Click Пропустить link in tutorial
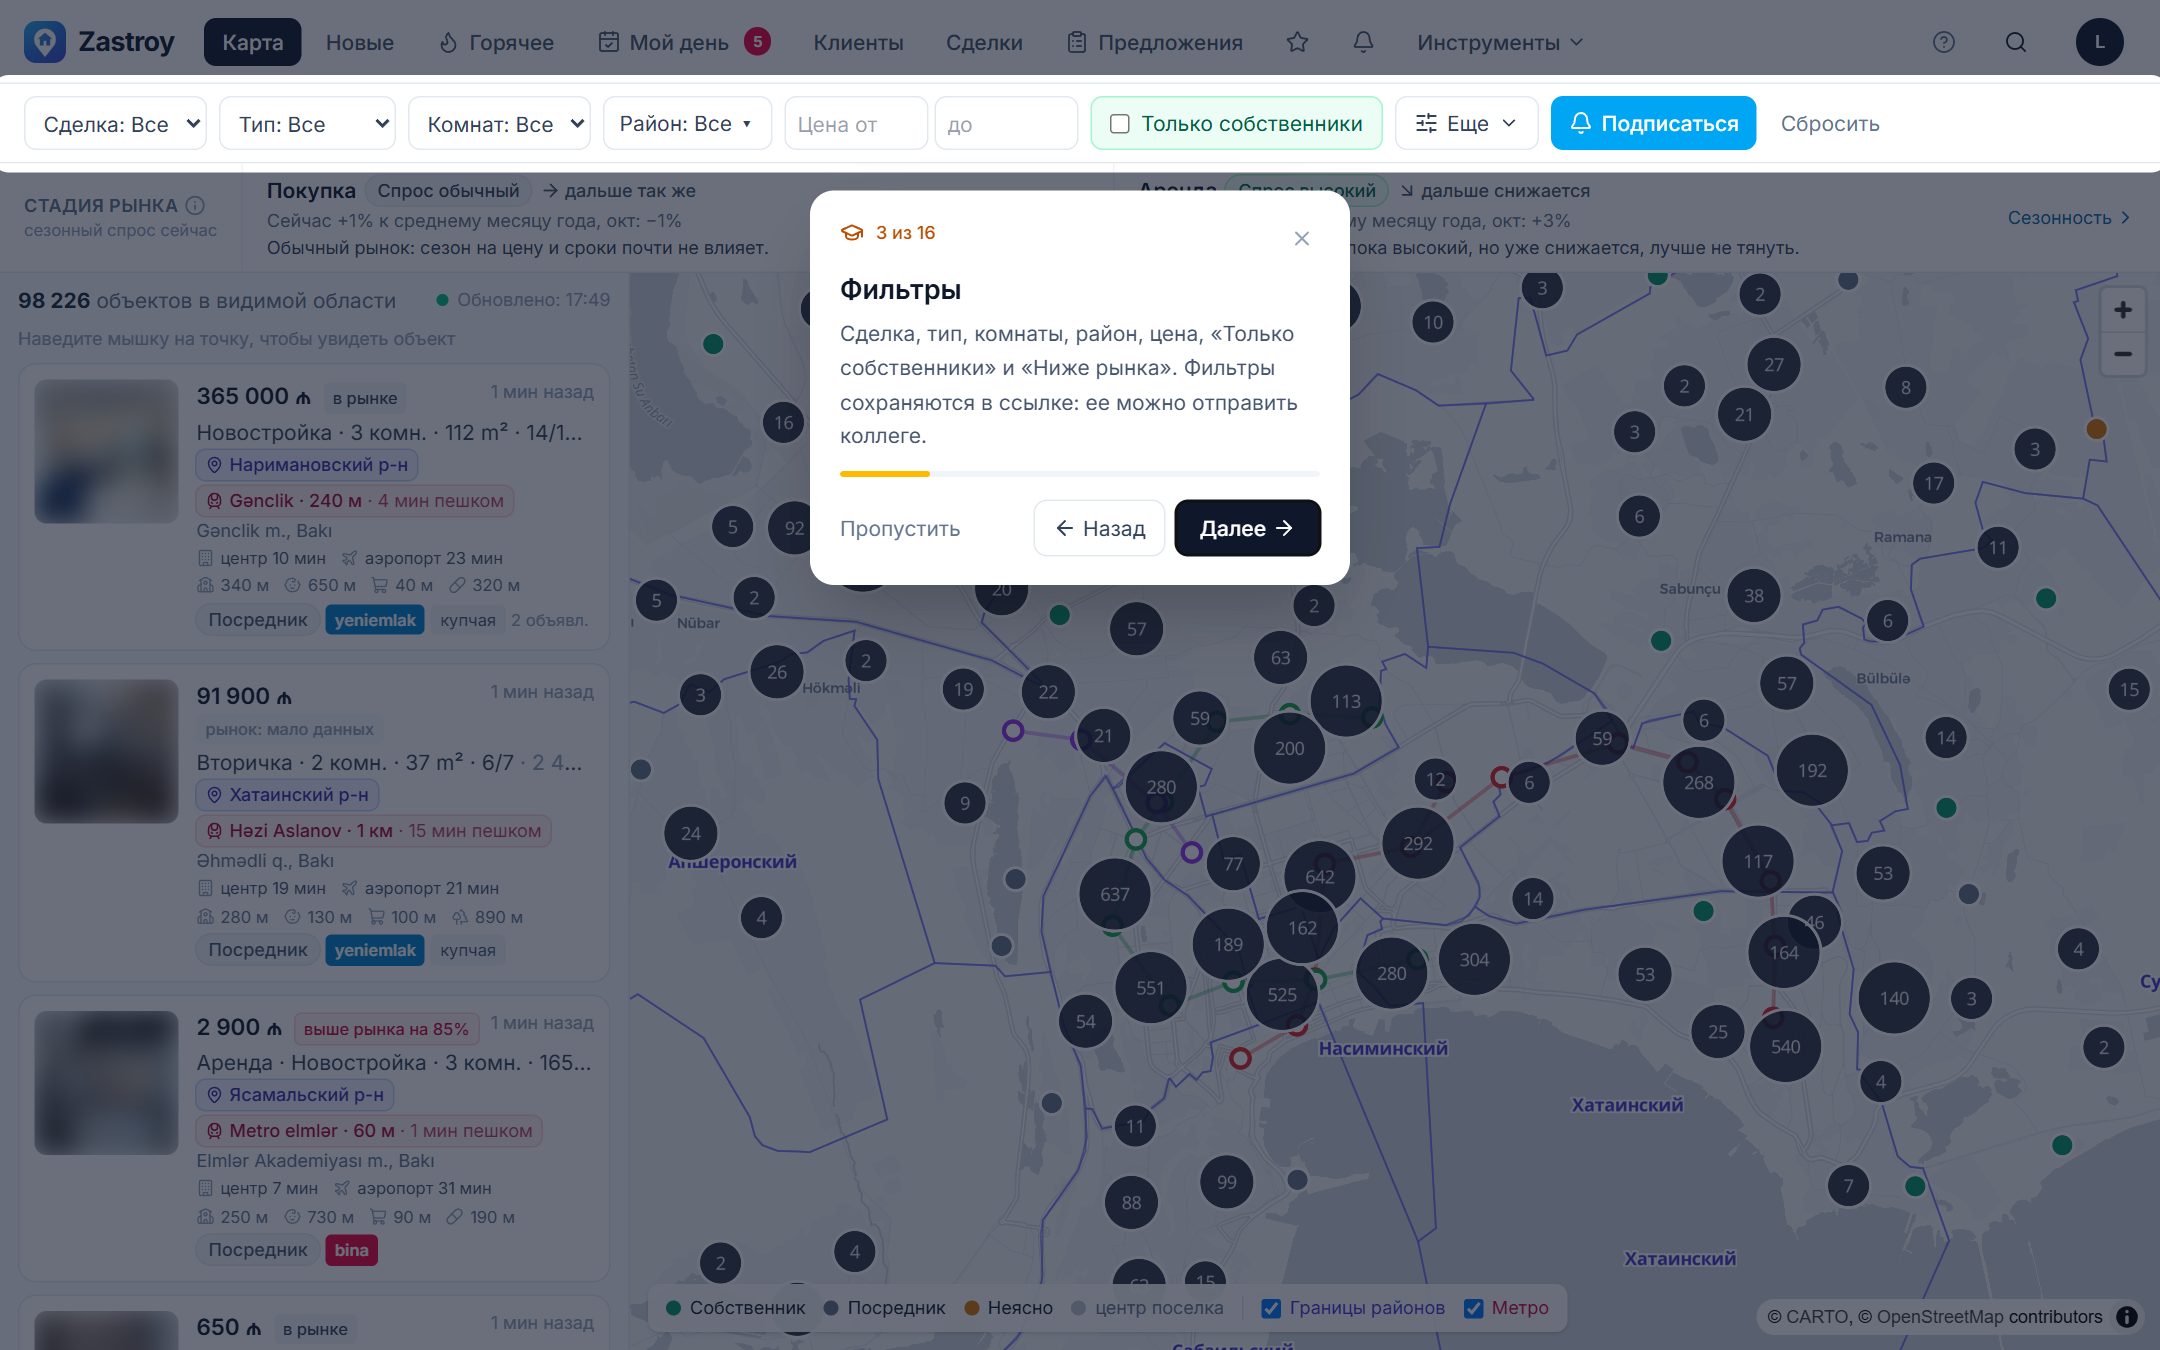 [900, 528]
